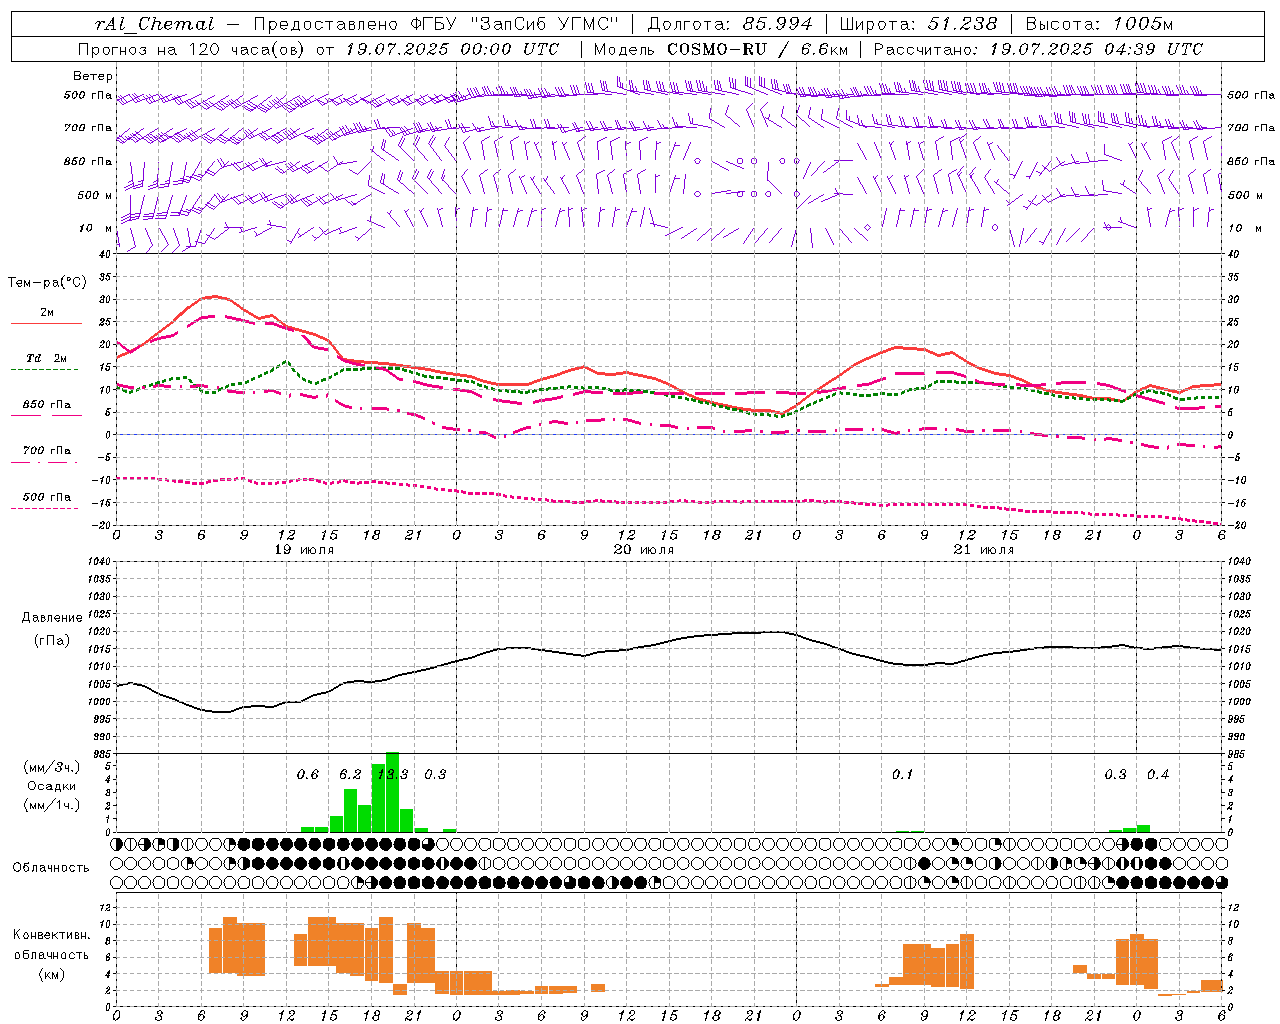Select the "ЗапСиб УГМС" provider text
Viewport: 1280px width, 1024px height.
[544, 24]
